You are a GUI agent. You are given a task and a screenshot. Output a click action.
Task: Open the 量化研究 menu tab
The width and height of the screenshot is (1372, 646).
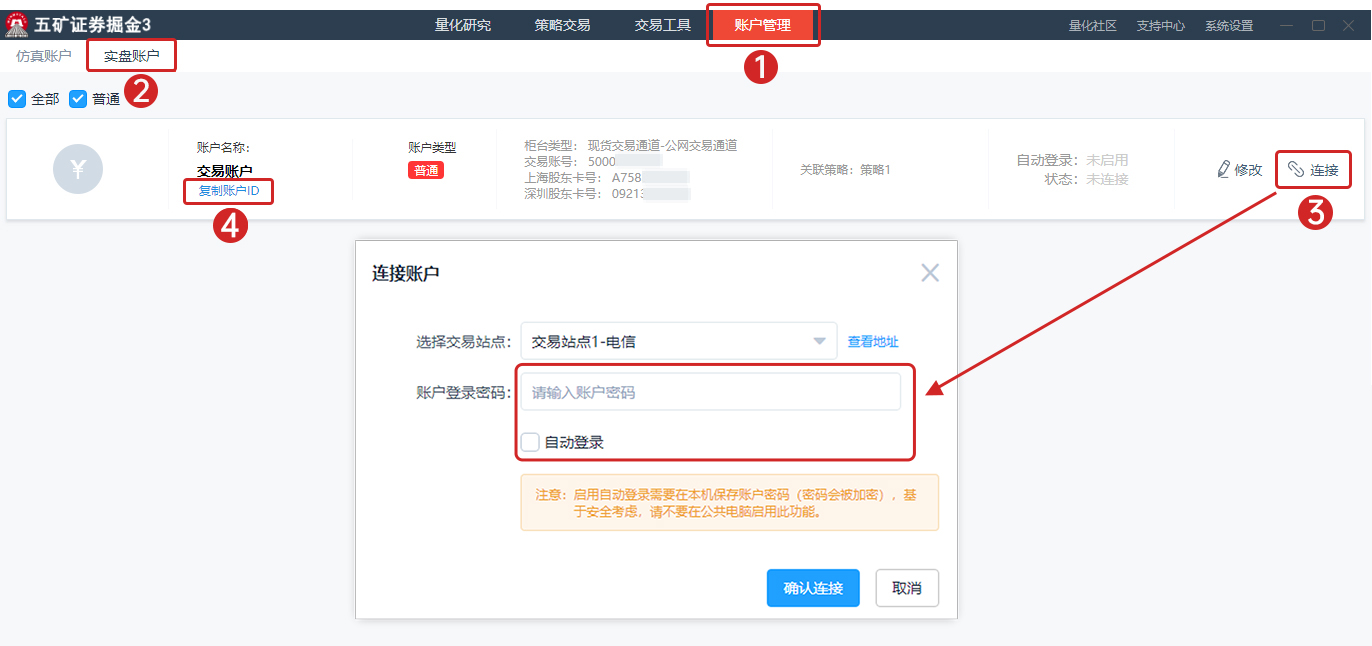click(x=463, y=25)
